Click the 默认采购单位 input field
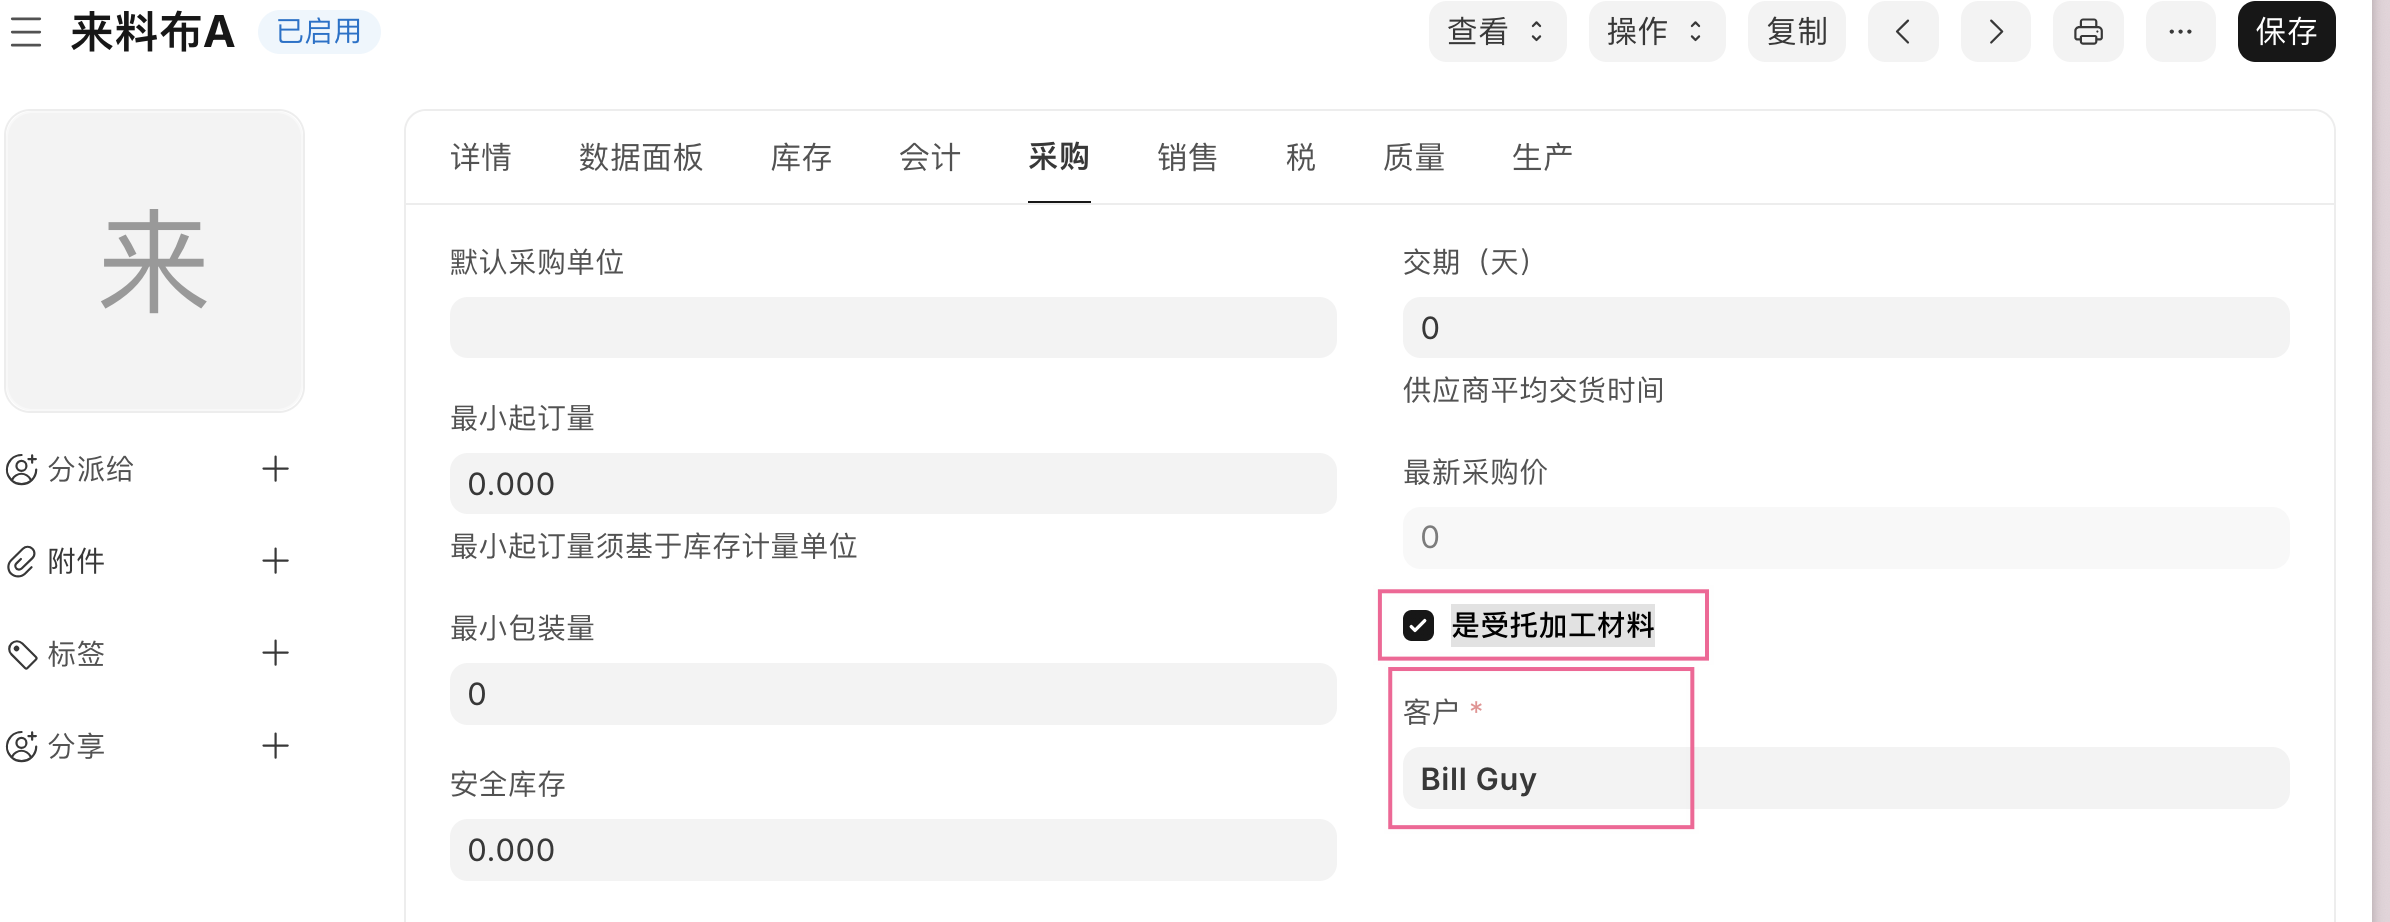This screenshot has height=922, width=2390. [892, 328]
